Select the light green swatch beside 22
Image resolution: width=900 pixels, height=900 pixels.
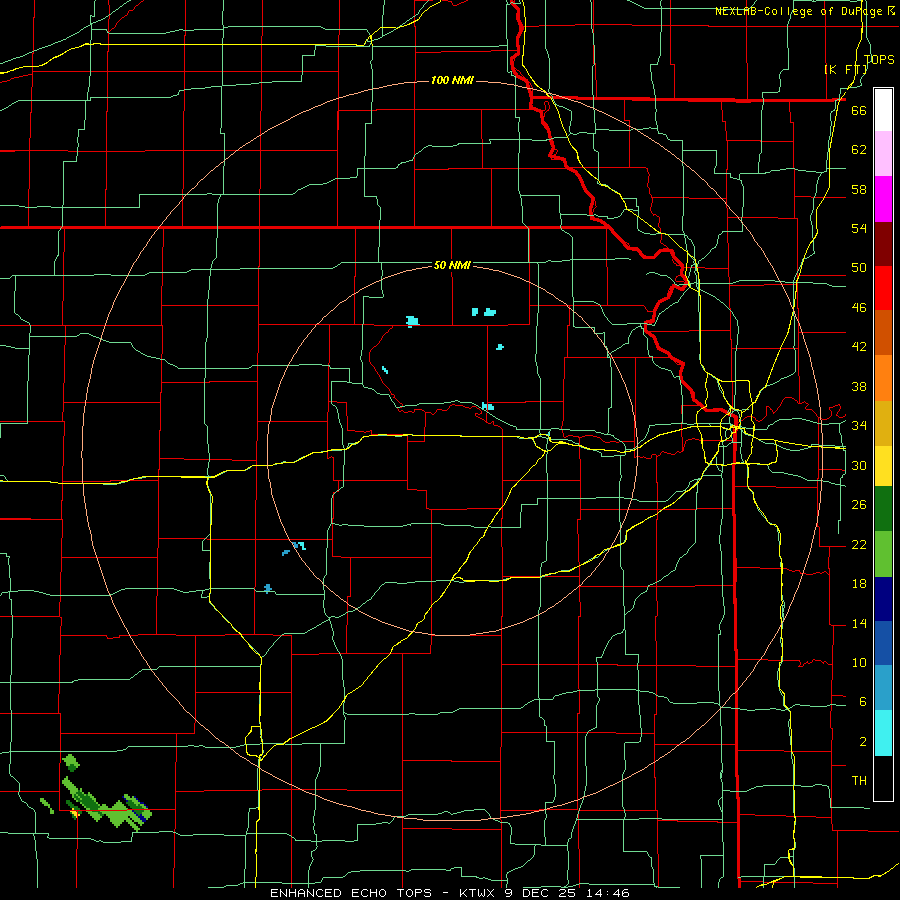[x=883, y=554]
